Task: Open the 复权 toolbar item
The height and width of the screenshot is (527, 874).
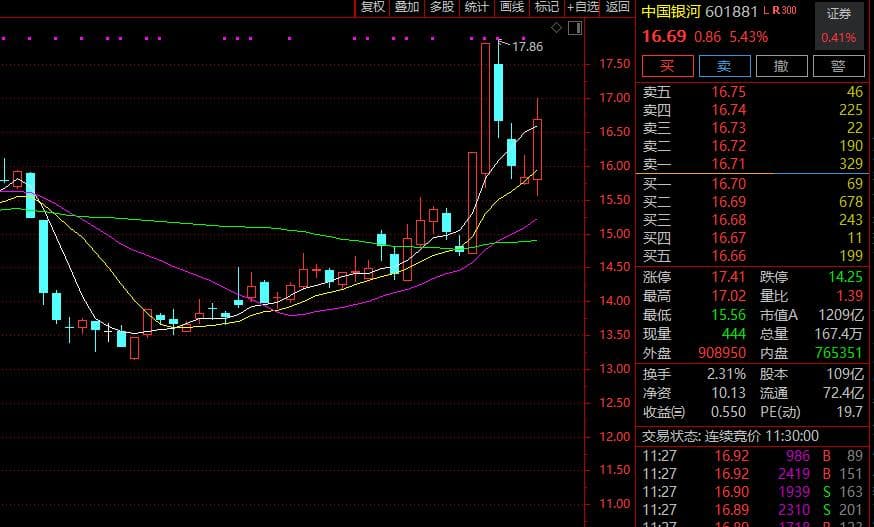Action: 372,7
